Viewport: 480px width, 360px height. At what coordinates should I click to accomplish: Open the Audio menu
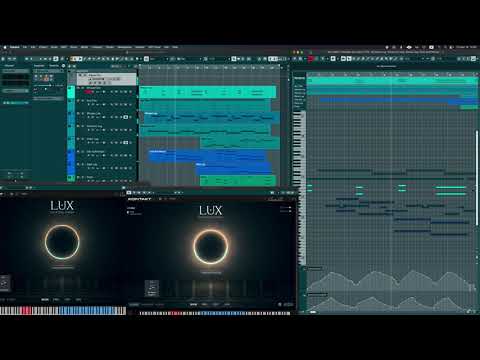click(54, 47)
